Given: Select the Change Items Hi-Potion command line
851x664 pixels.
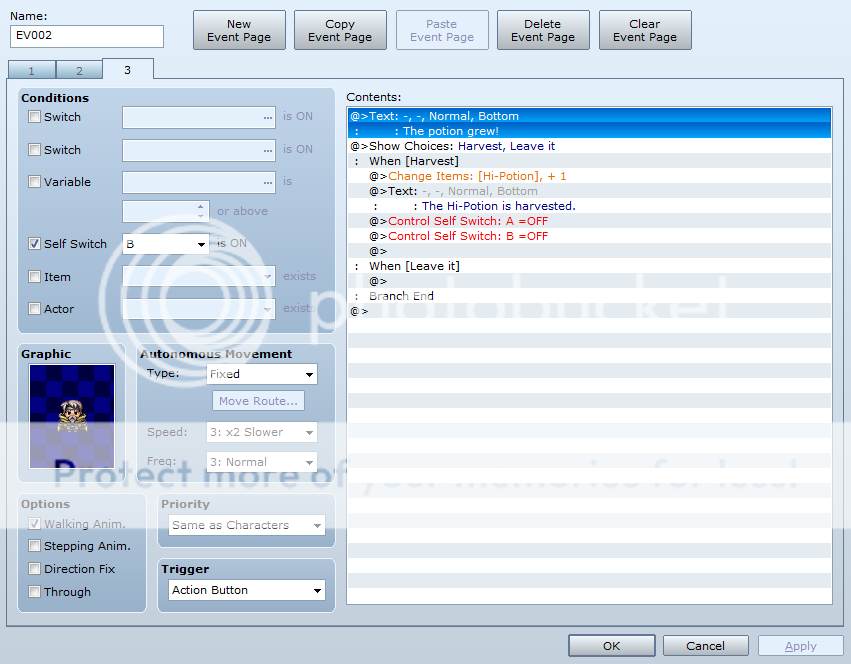Looking at the screenshot, I should [x=478, y=176].
